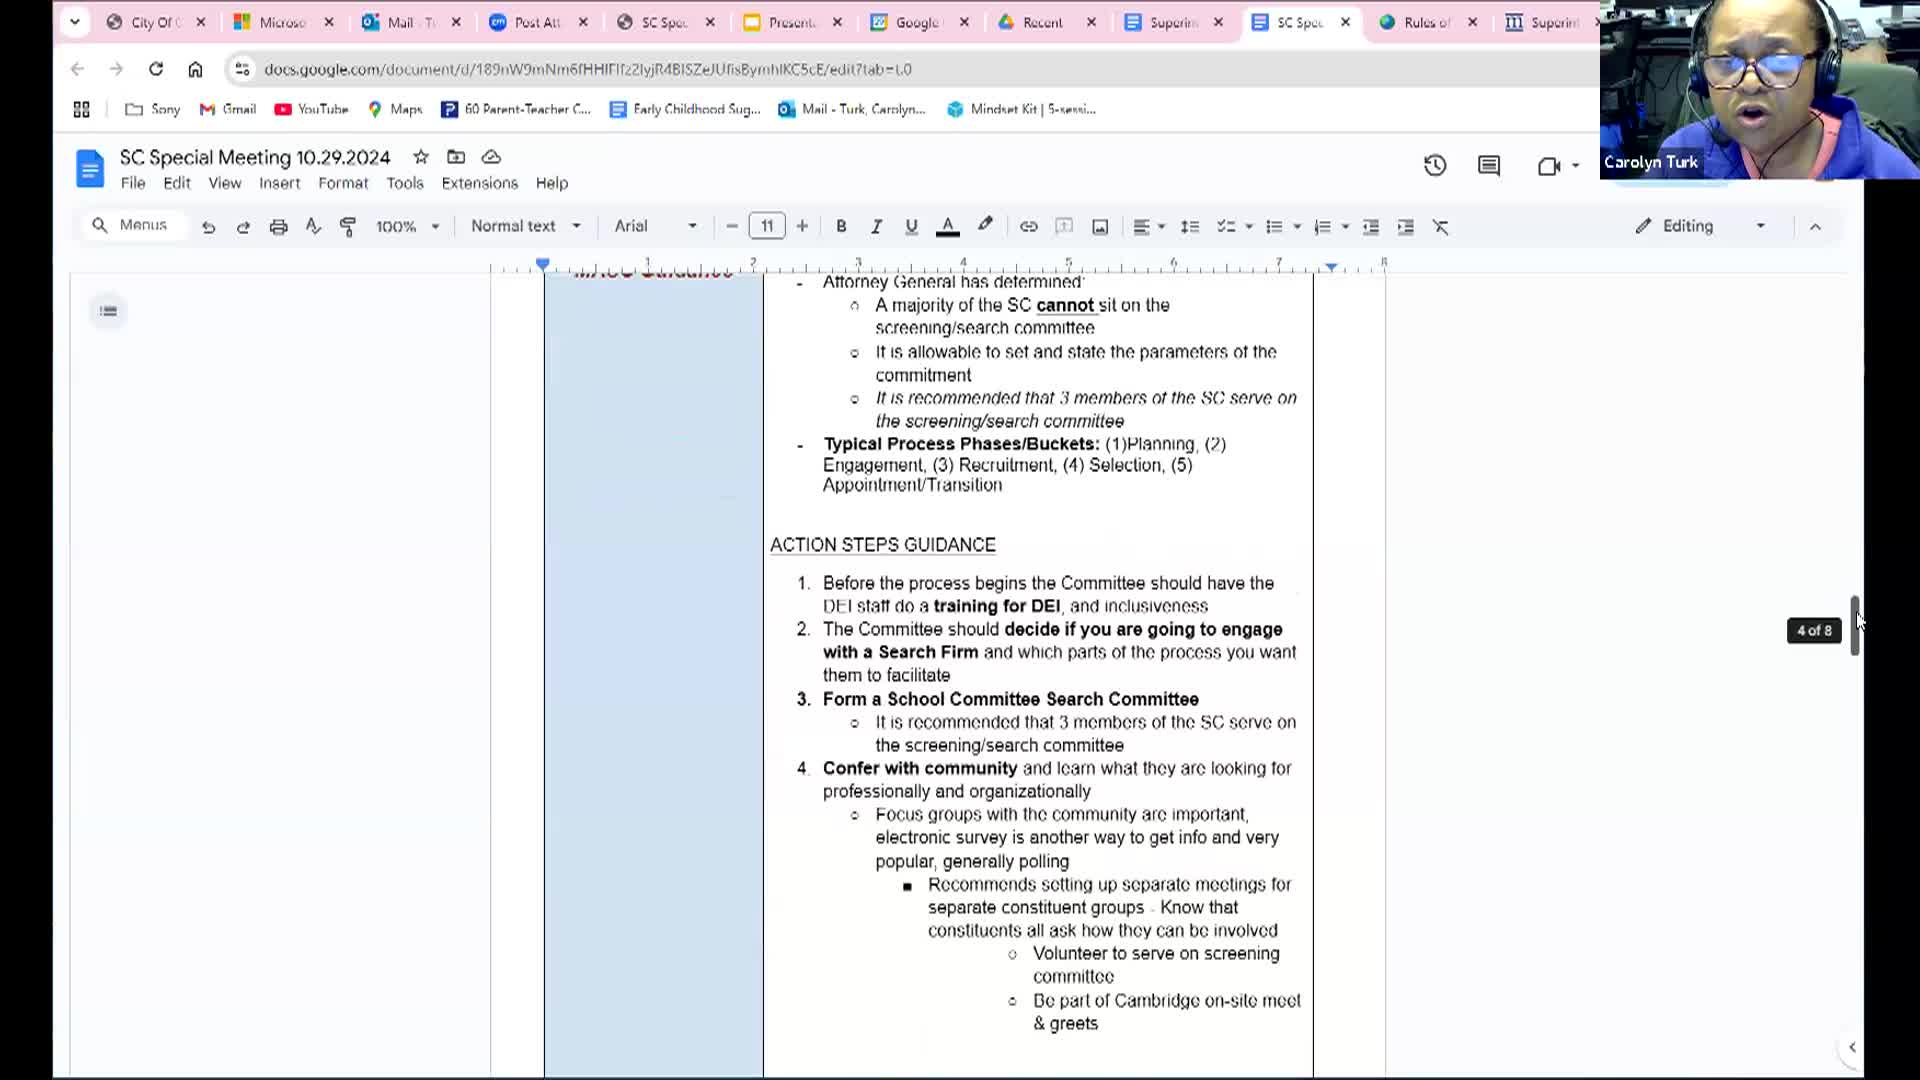The width and height of the screenshot is (1920, 1080).
Task: Click the bulleted list icon
Action: (1274, 227)
